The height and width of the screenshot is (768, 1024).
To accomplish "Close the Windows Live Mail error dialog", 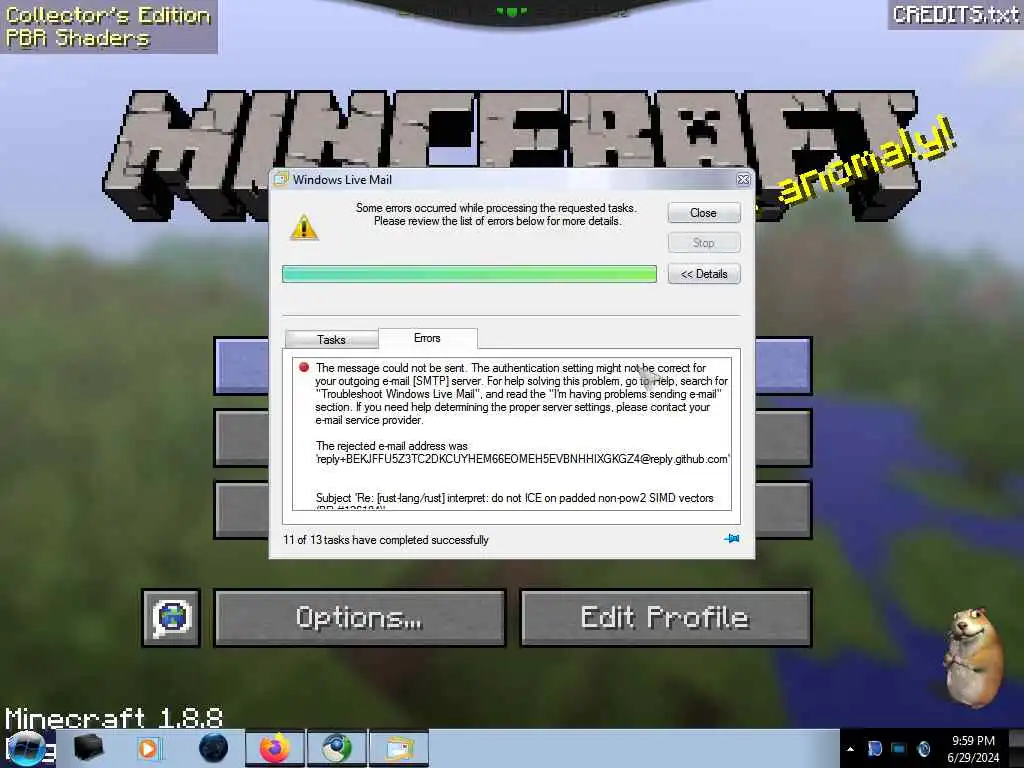I will point(703,213).
